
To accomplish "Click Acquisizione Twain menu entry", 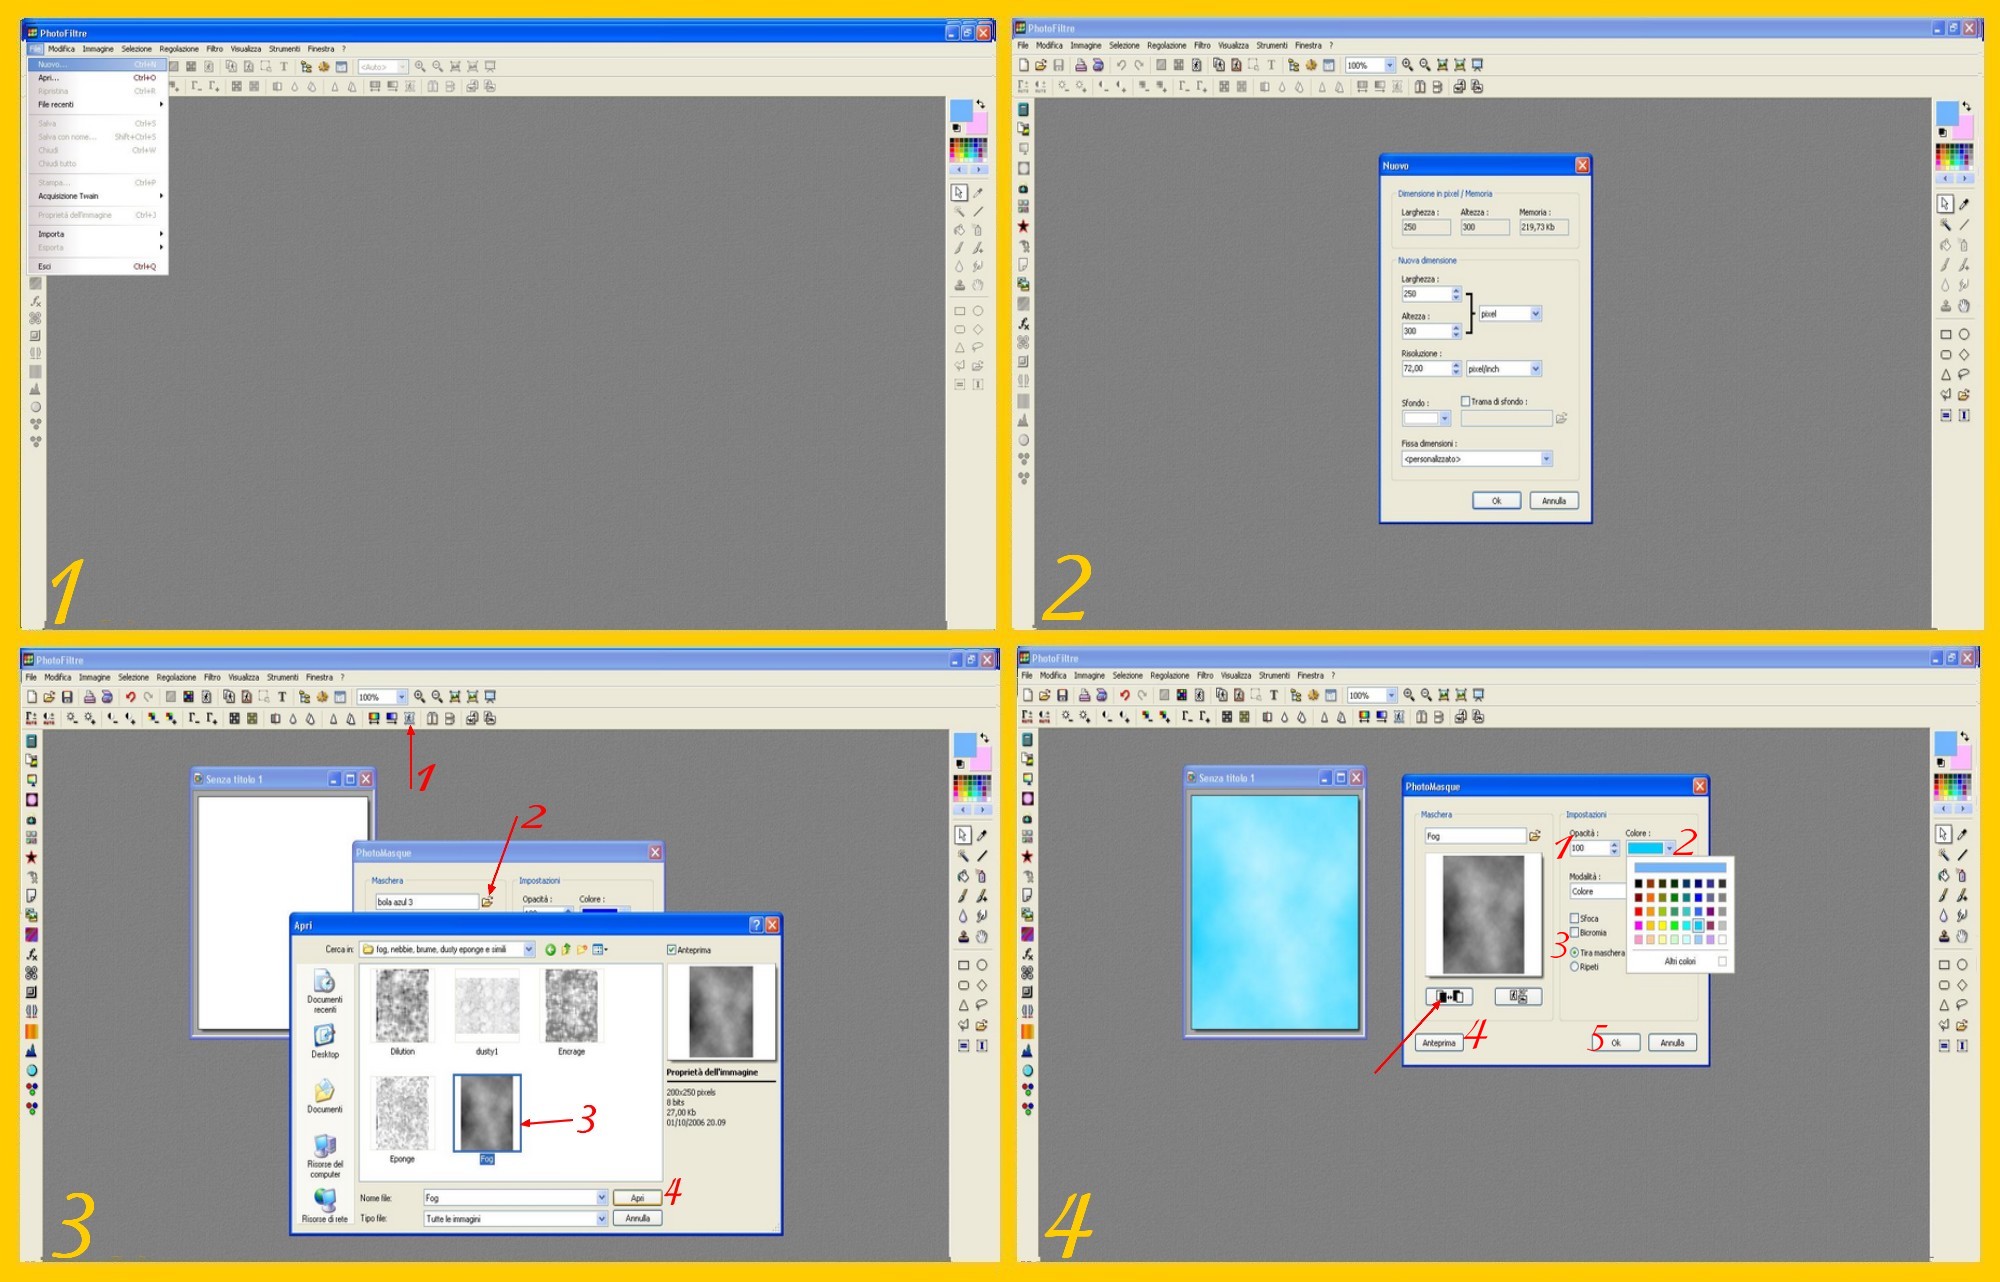I will pyautogui.click(x=68, y=196).
